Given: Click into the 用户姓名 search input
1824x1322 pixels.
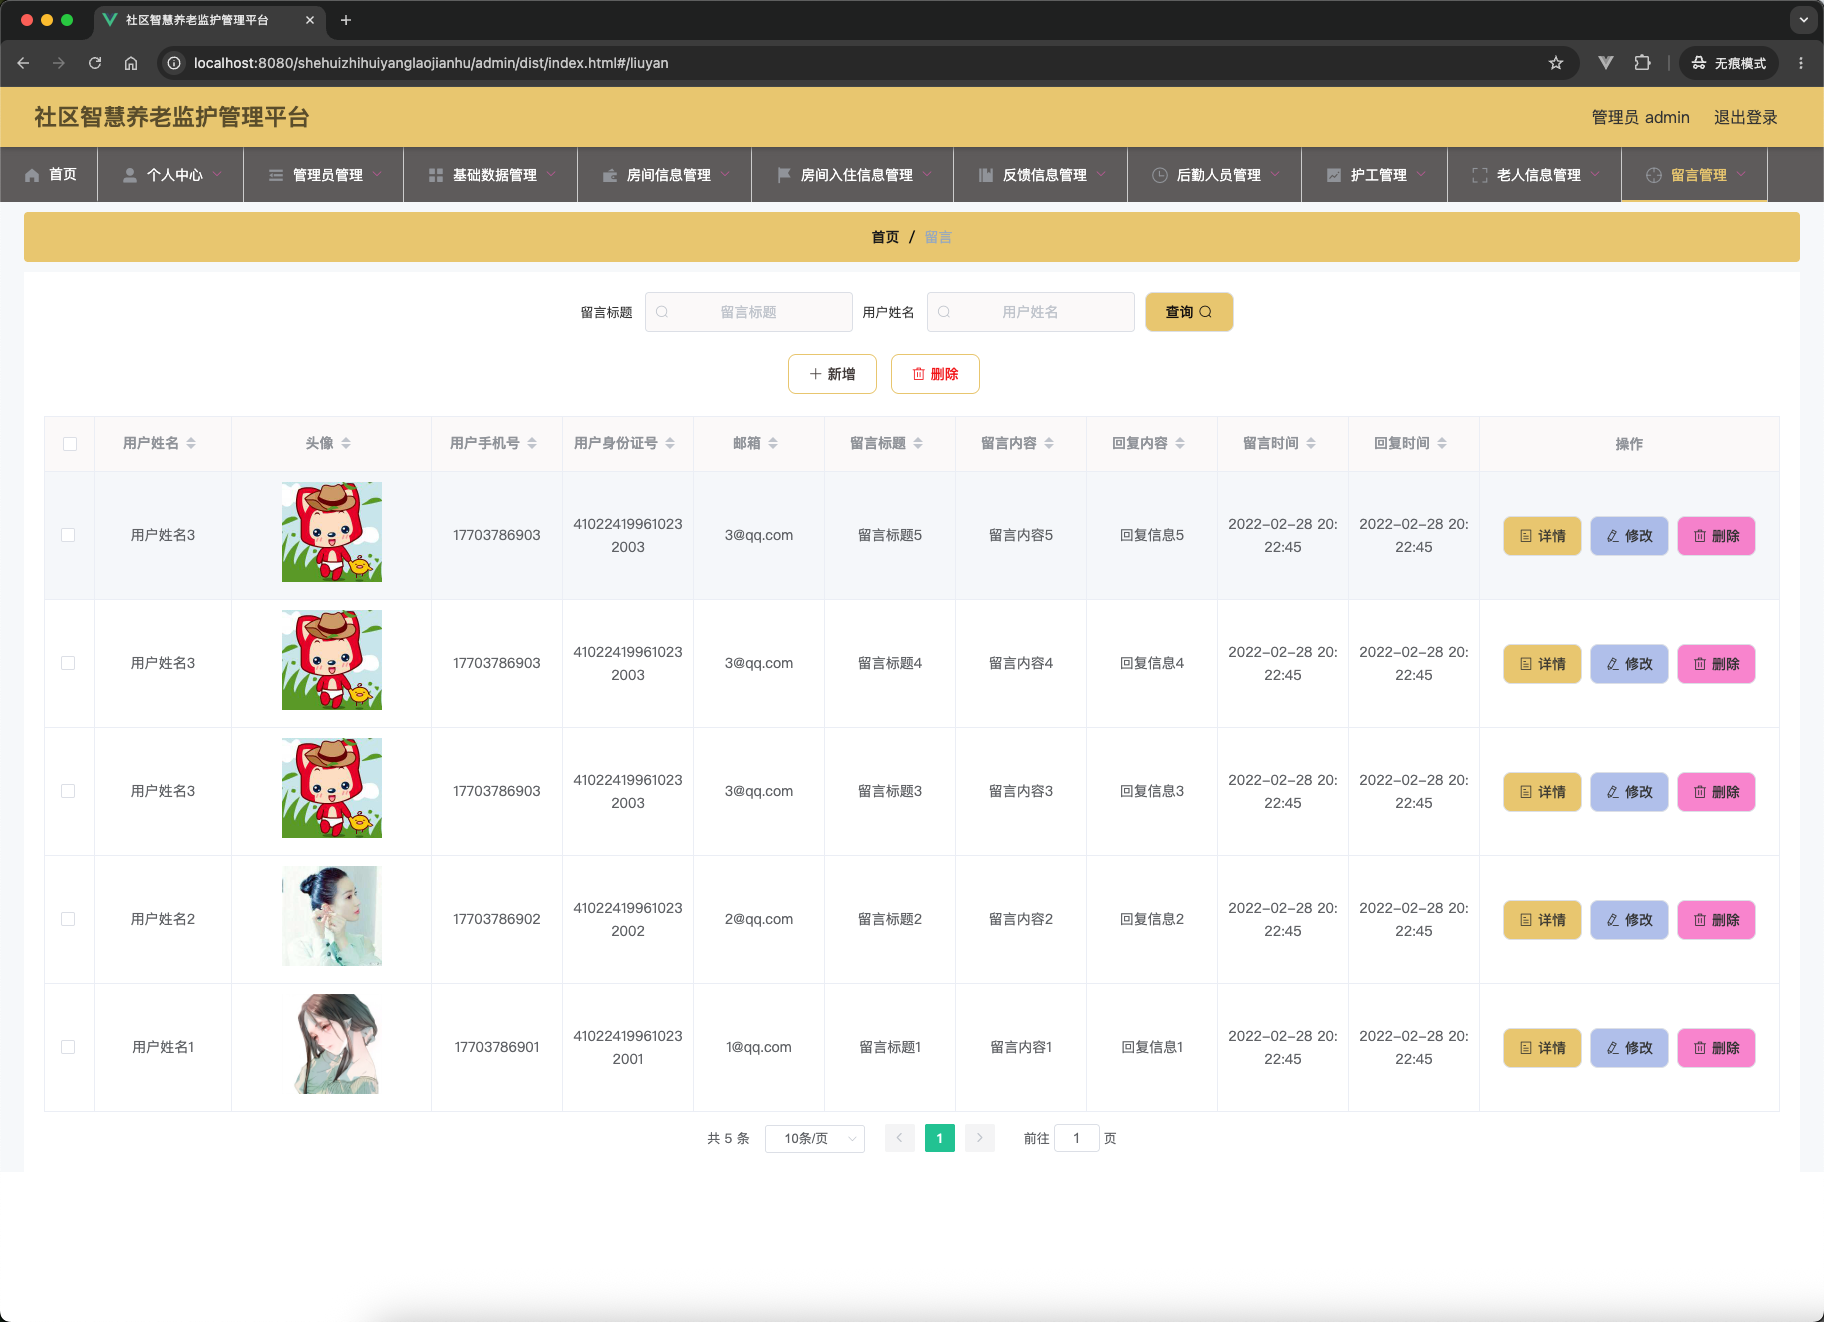Looking at the screenshot, I should pyautogui.click(x=1031, y=312).
